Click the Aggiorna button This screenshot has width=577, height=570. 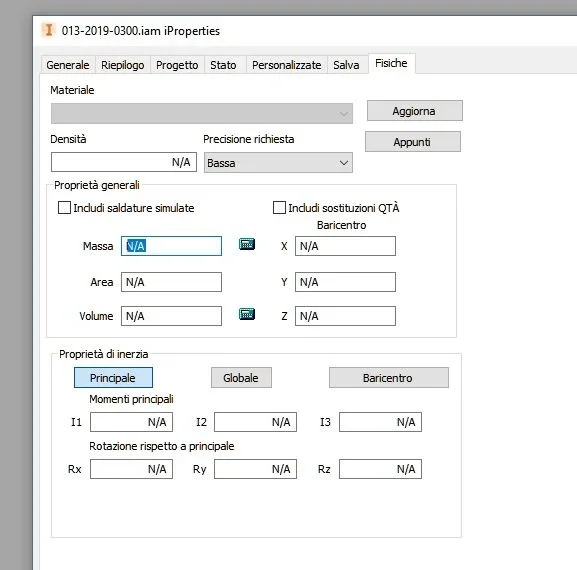[415, 111]
